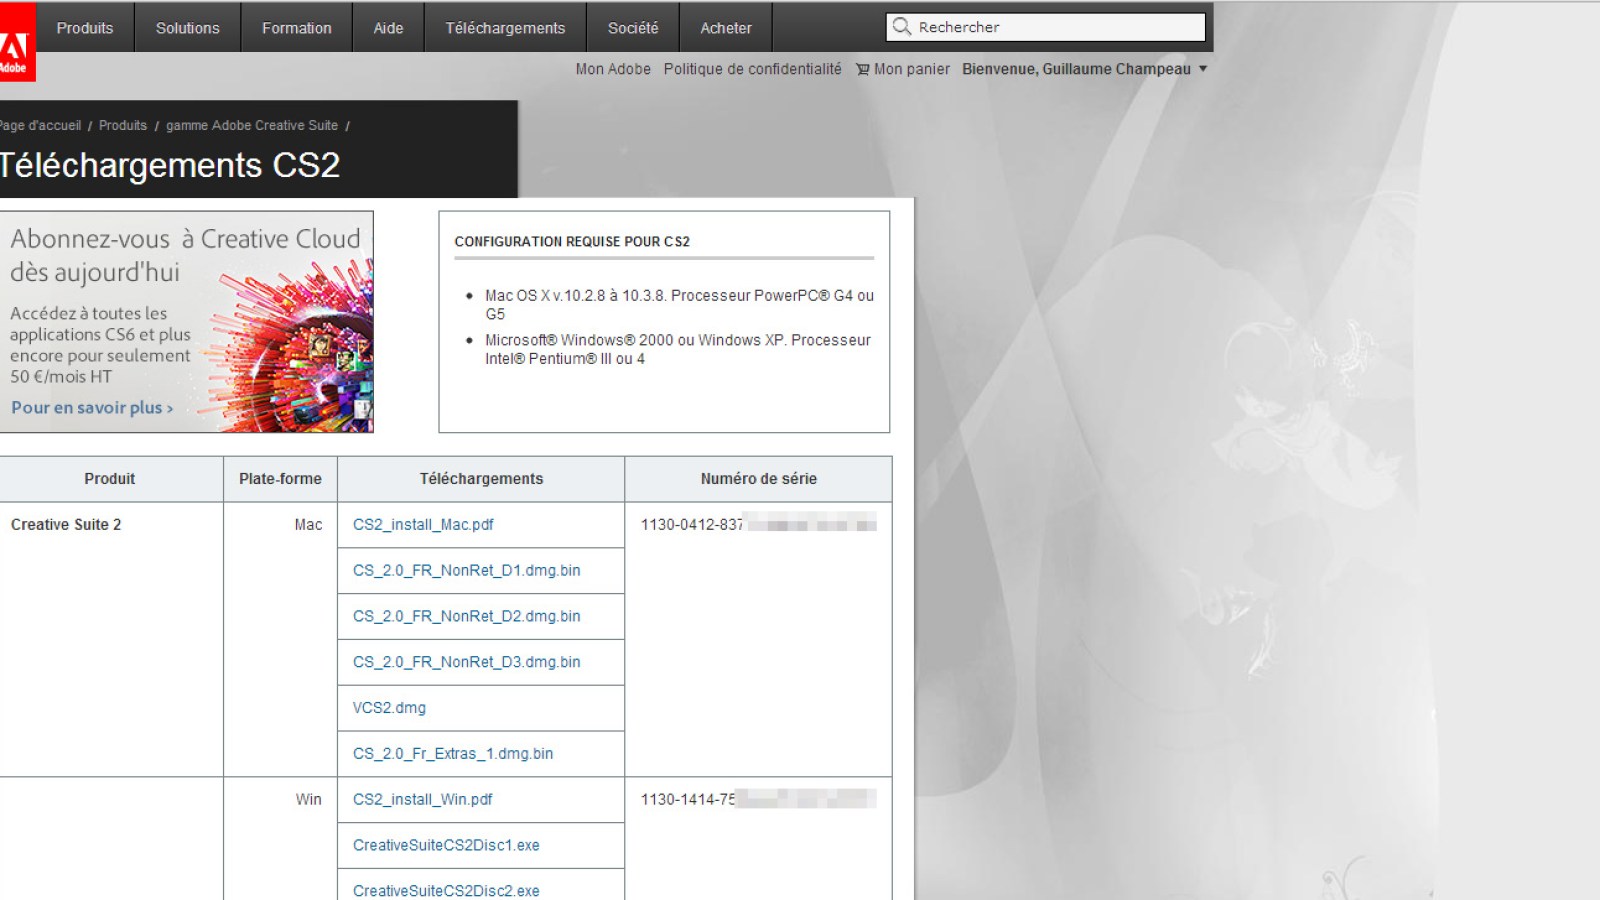
Task: Open the Solutions menu
Action: (x=187, y=27)
